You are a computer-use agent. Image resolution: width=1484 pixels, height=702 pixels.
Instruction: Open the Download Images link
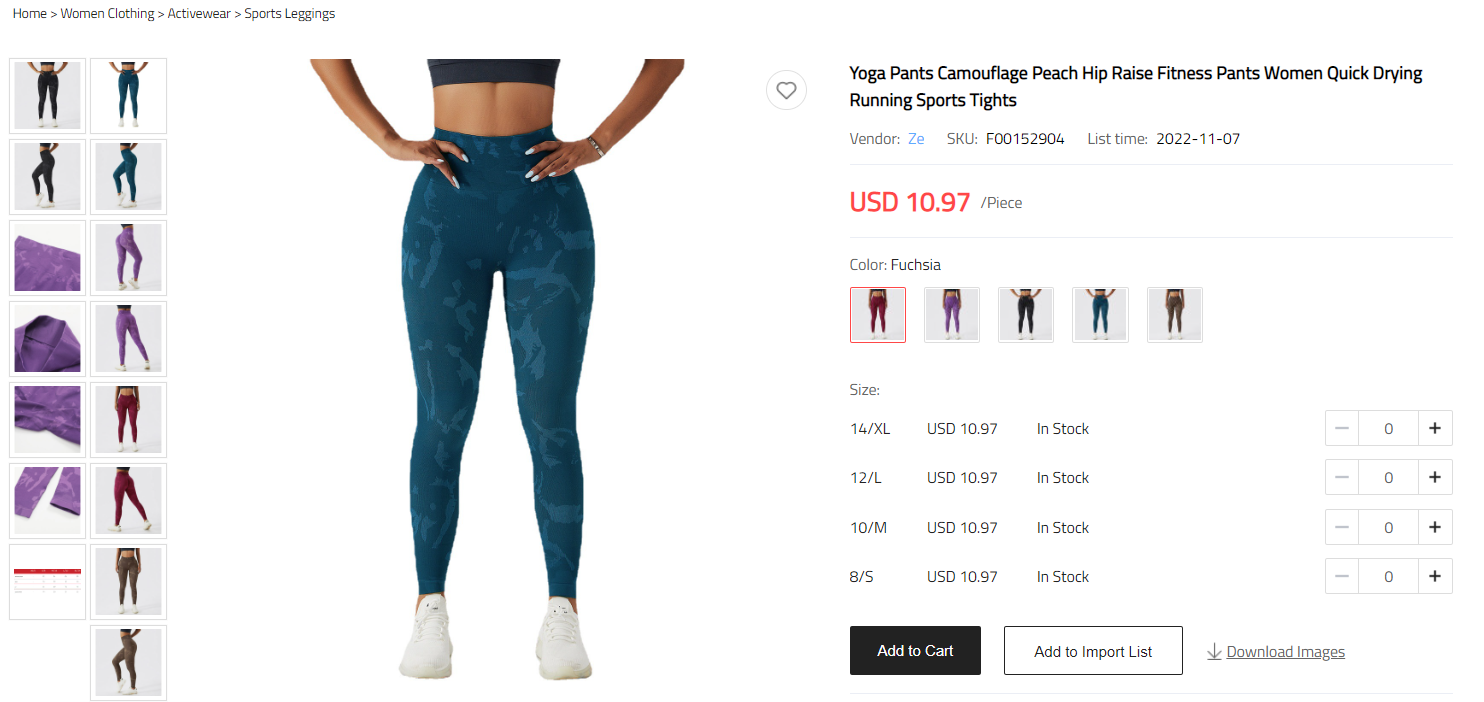(x=1285, y=652)
